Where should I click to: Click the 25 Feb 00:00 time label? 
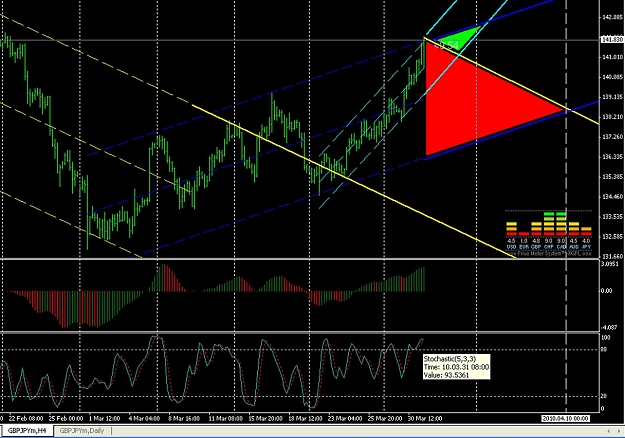click(66, 418)
